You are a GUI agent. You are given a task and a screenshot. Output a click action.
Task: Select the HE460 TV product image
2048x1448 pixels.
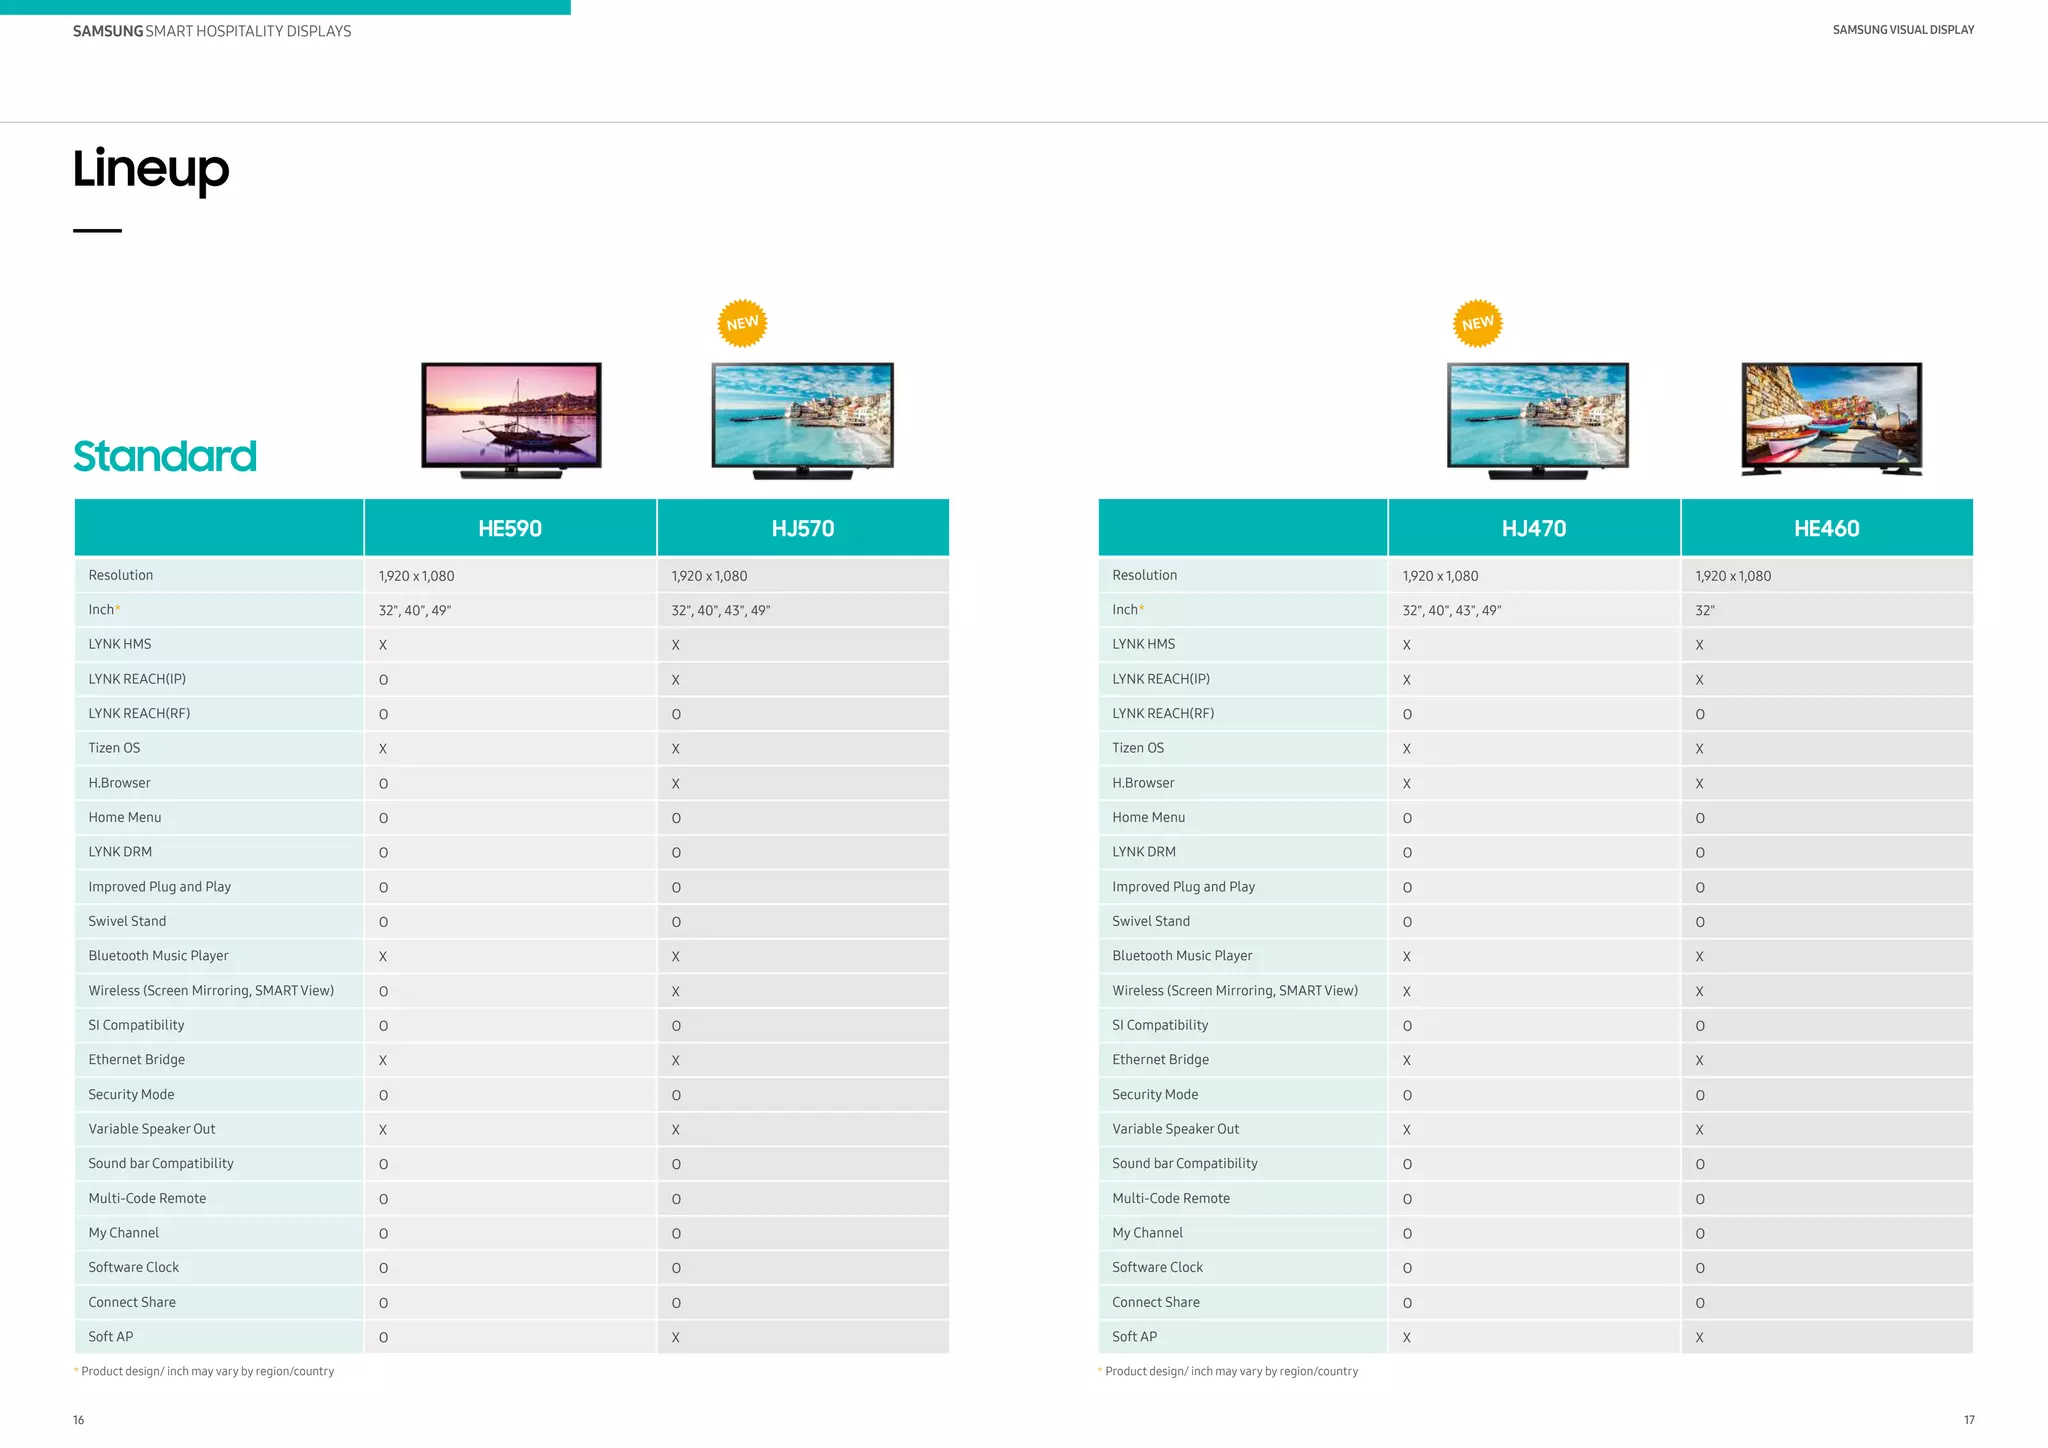pos(1831,418)
